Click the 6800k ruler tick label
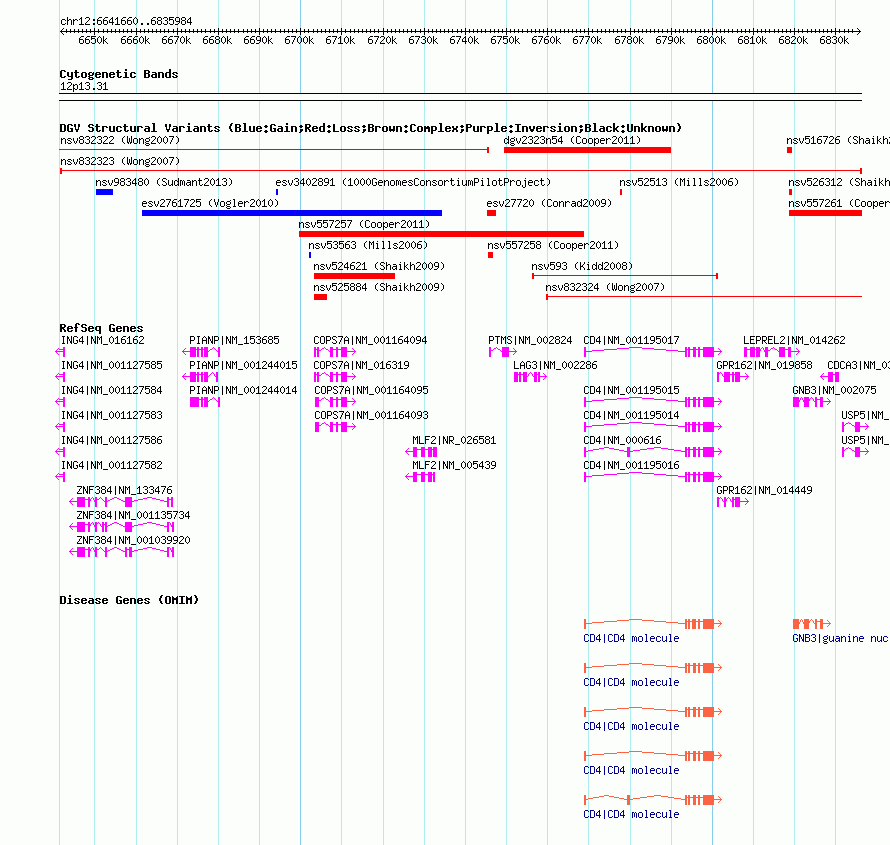Screen dimensions: 890x845 point(711,40)
